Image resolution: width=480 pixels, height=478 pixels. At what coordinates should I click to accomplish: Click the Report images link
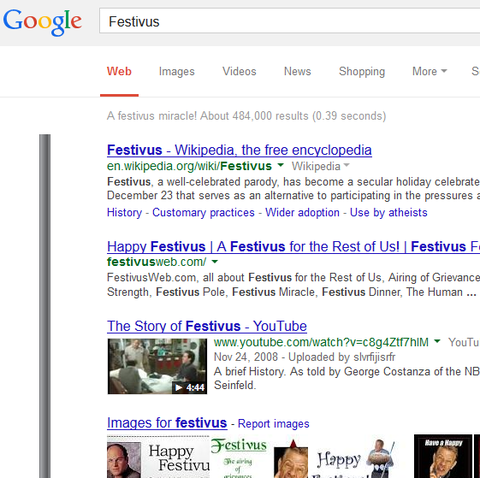(x=273, y=424)
